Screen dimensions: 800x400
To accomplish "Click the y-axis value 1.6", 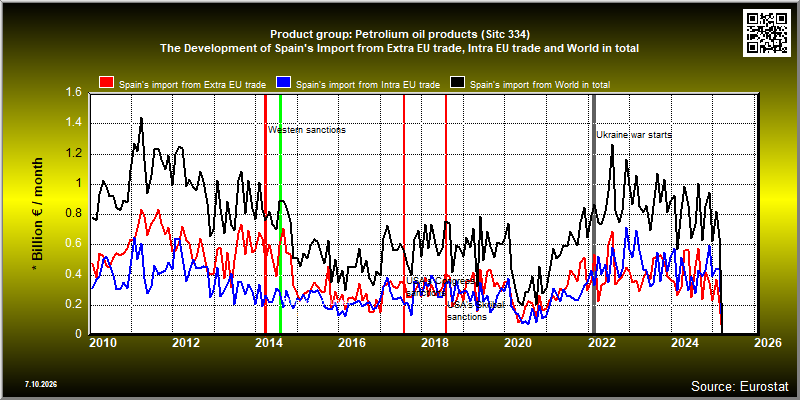I will pyautogui.click(x=72, y=93).
